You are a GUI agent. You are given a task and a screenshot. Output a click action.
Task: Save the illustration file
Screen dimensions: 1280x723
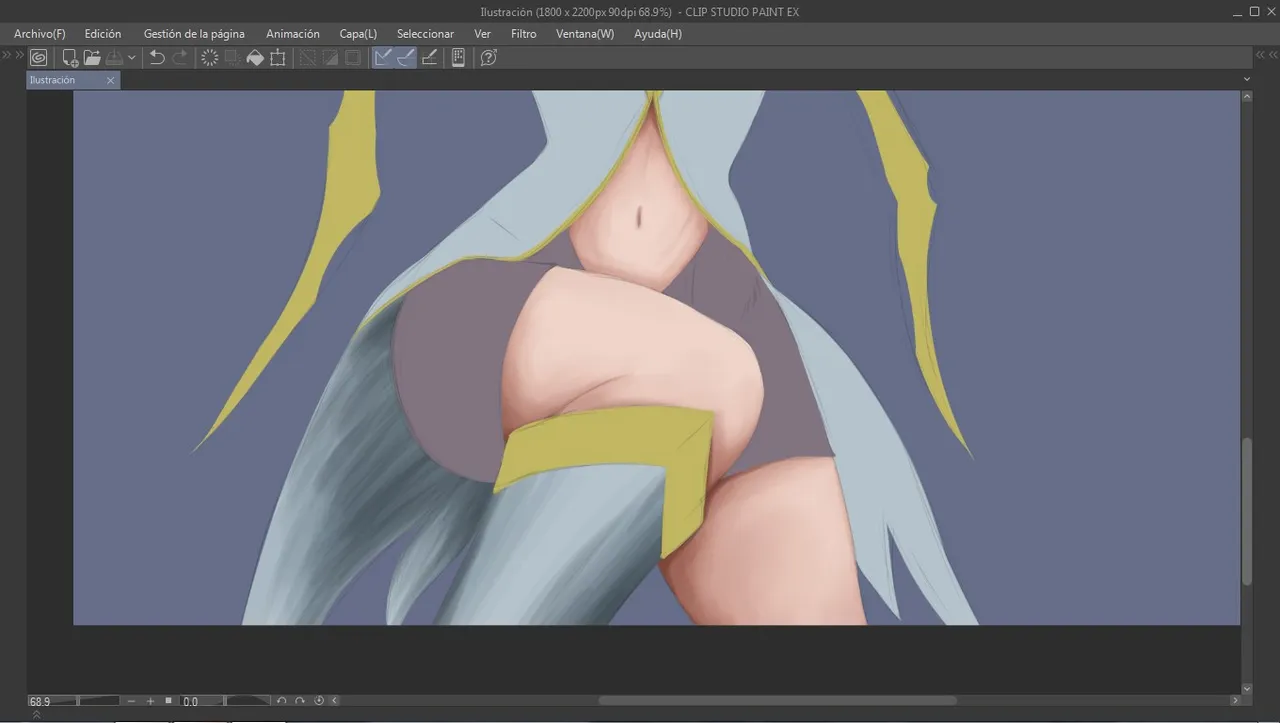[x=115, y=58]
